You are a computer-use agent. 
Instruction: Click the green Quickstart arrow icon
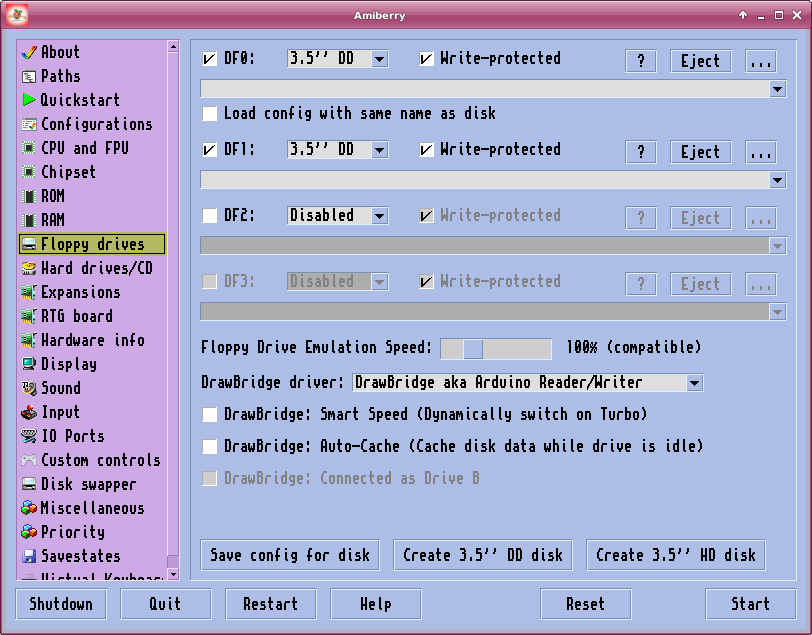click(29, 100)
